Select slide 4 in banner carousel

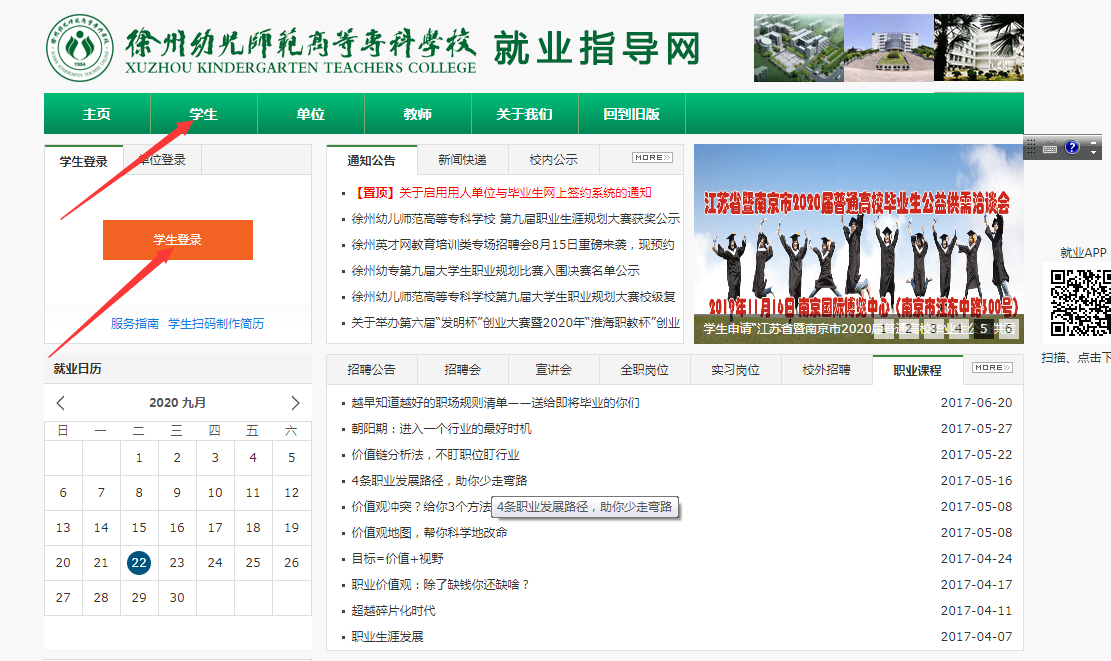tap(958, 328)
